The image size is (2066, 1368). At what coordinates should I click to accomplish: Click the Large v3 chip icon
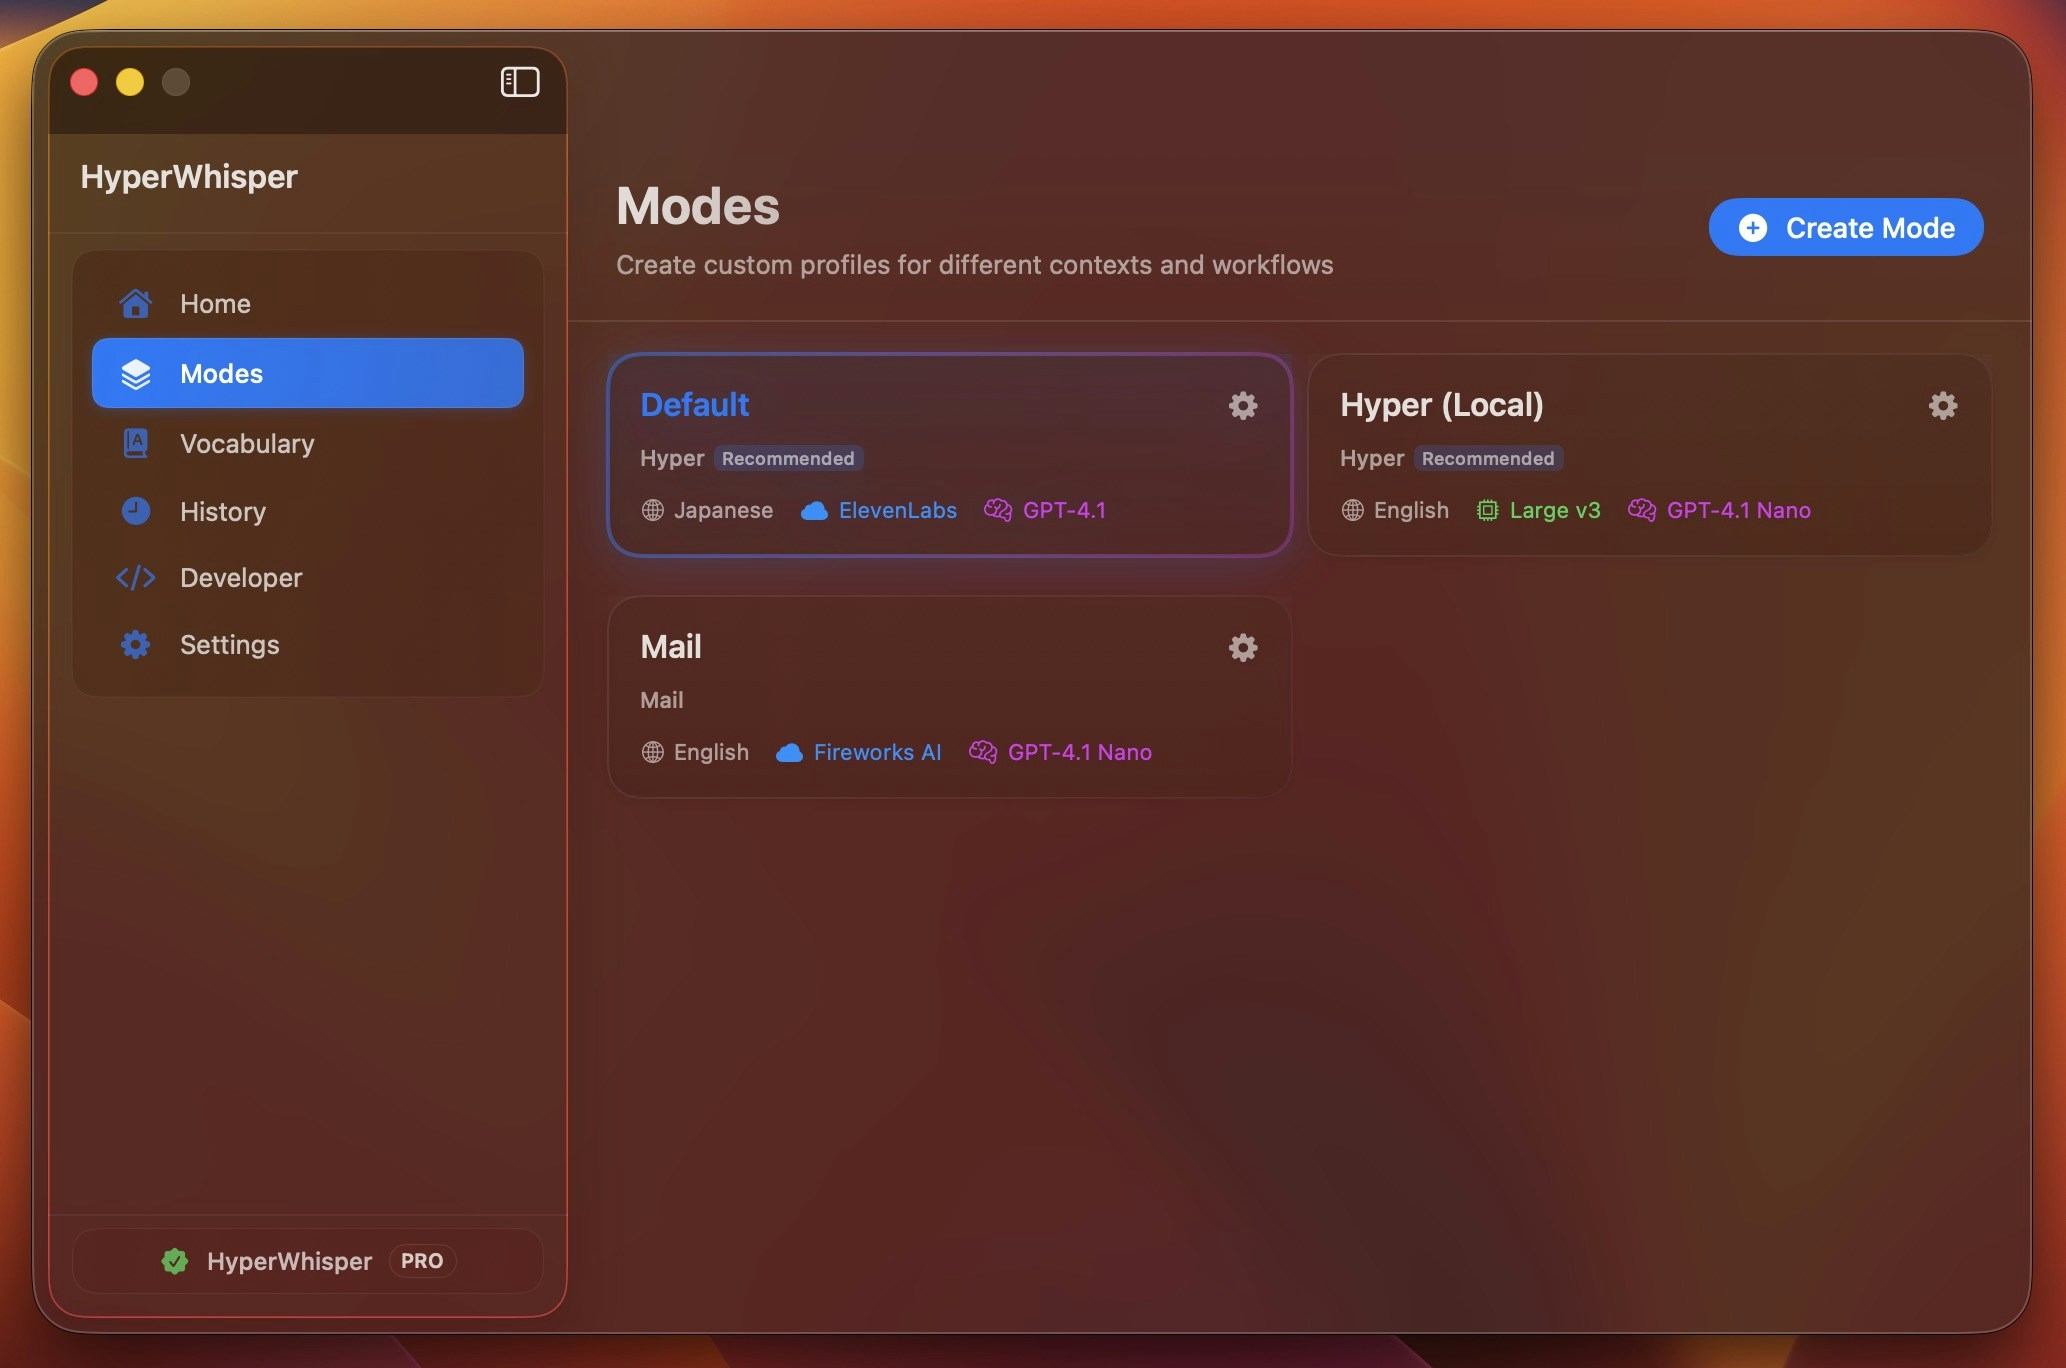[x=1487, y=510]
